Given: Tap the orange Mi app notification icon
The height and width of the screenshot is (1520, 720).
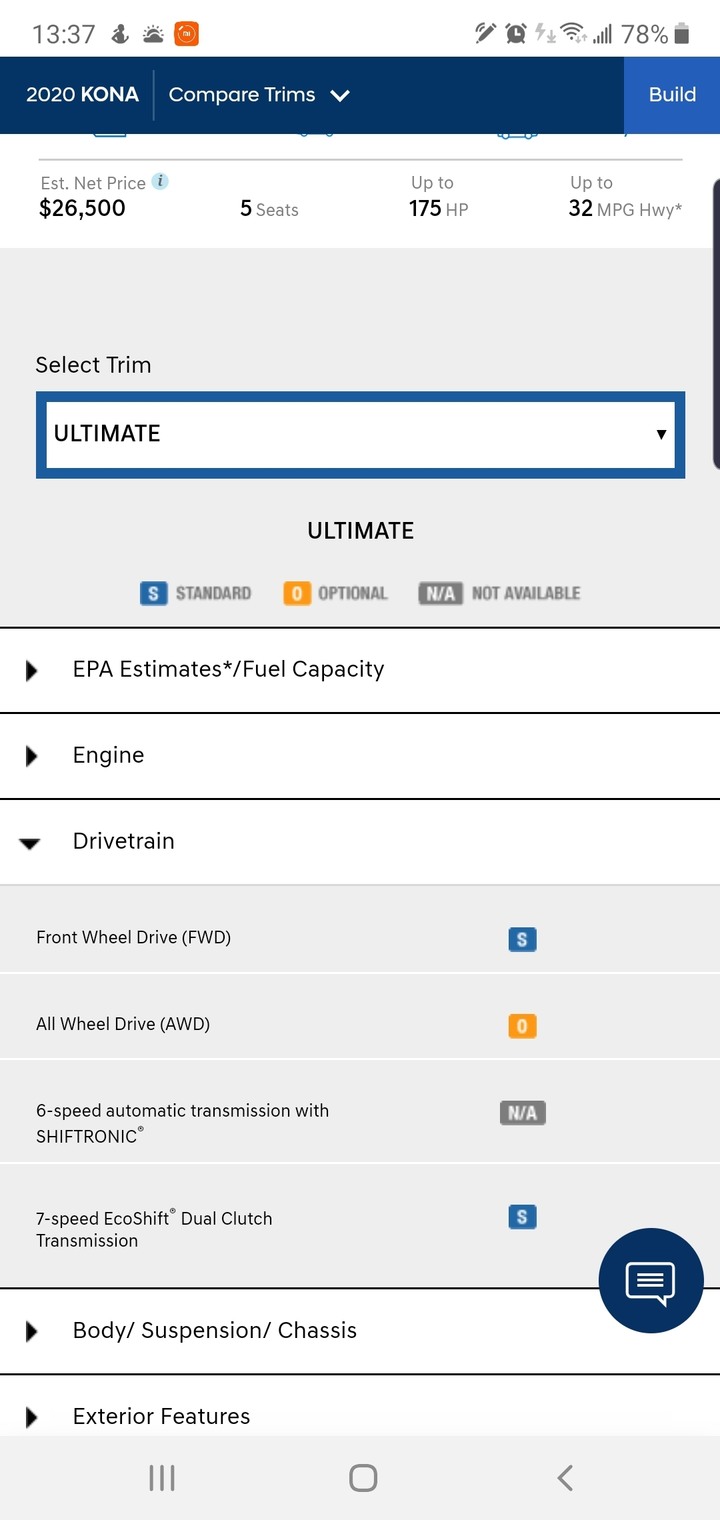Looking at the screenshot, I should [x=187, y=35].
